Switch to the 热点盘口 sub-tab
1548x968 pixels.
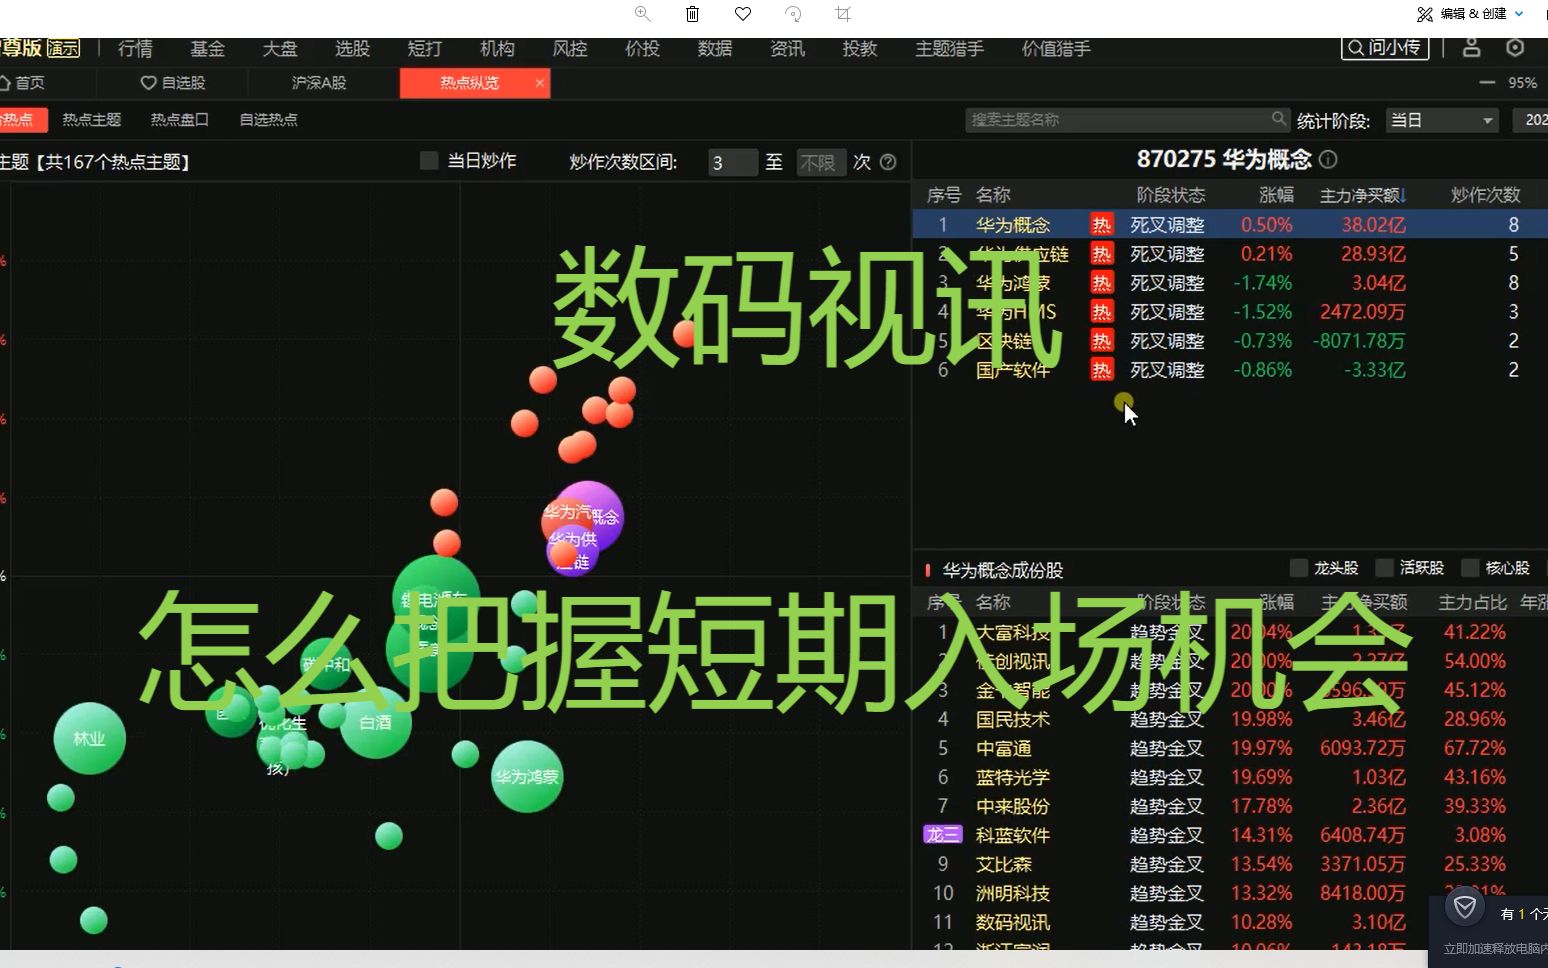tap(179, 119)
